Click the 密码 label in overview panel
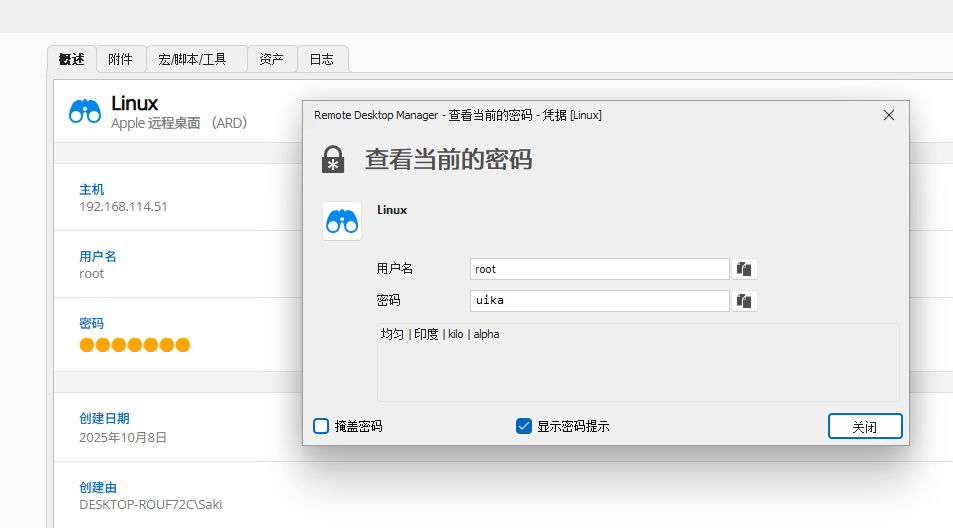Image resolution: width=953 pixels, height=528 pixels. 92,323
